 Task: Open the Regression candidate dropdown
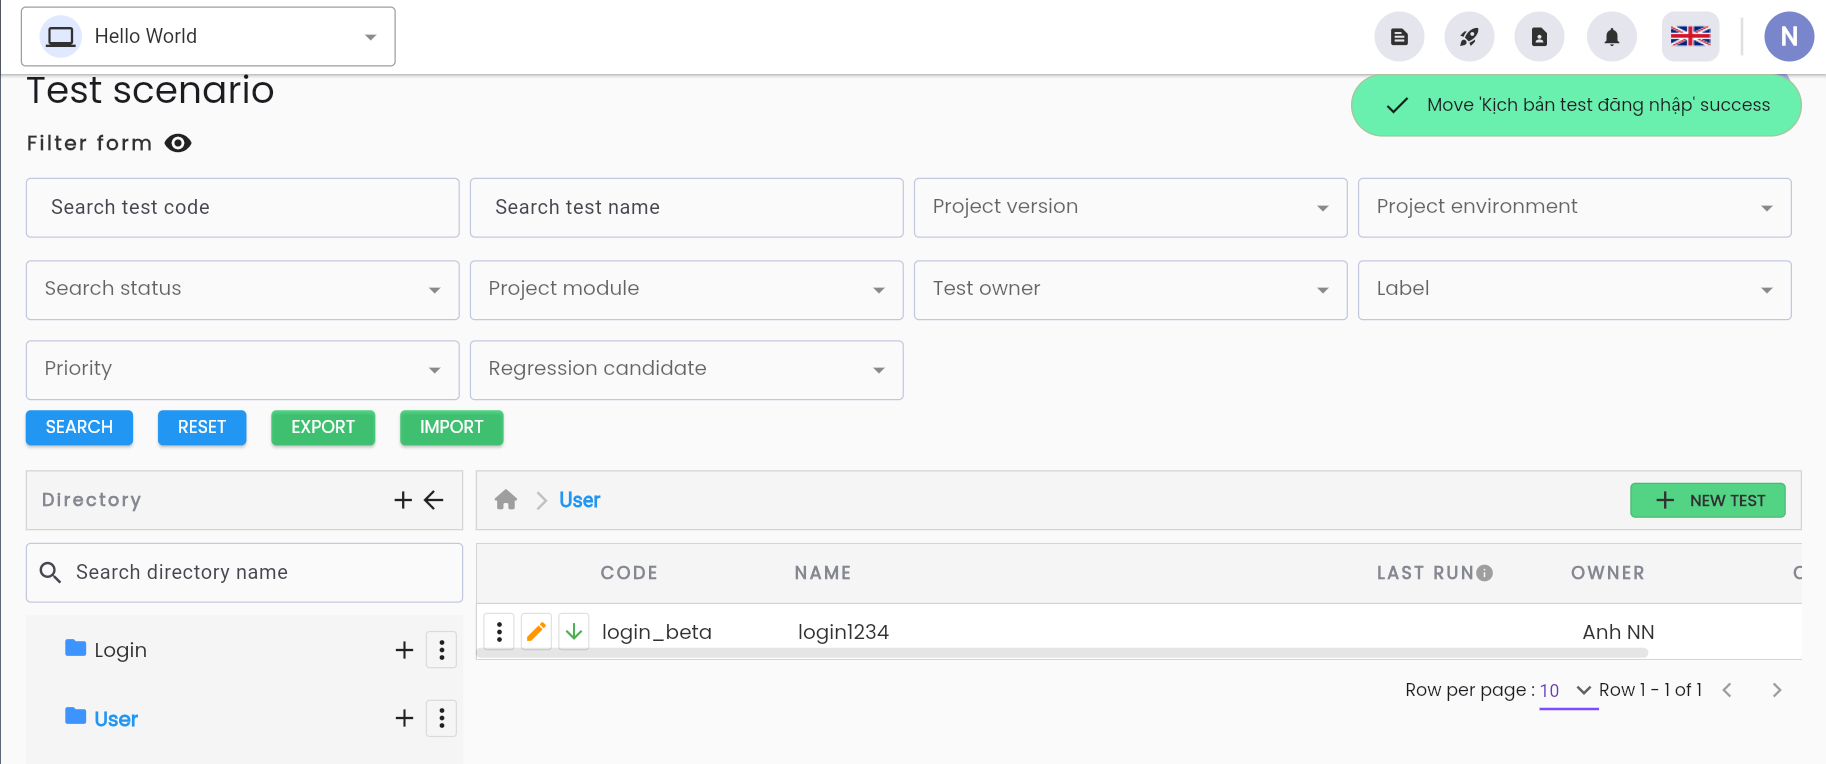(686, 370)
